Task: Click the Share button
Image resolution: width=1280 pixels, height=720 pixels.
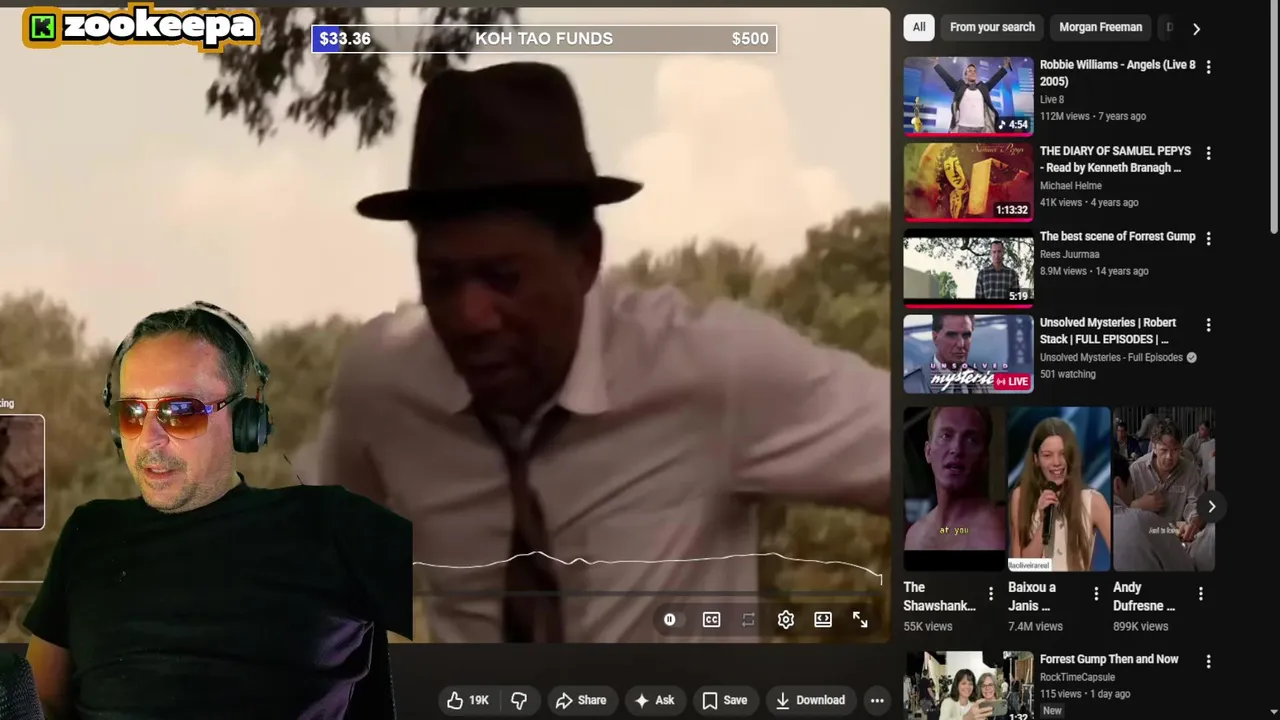Action: (x=581, y=700)
